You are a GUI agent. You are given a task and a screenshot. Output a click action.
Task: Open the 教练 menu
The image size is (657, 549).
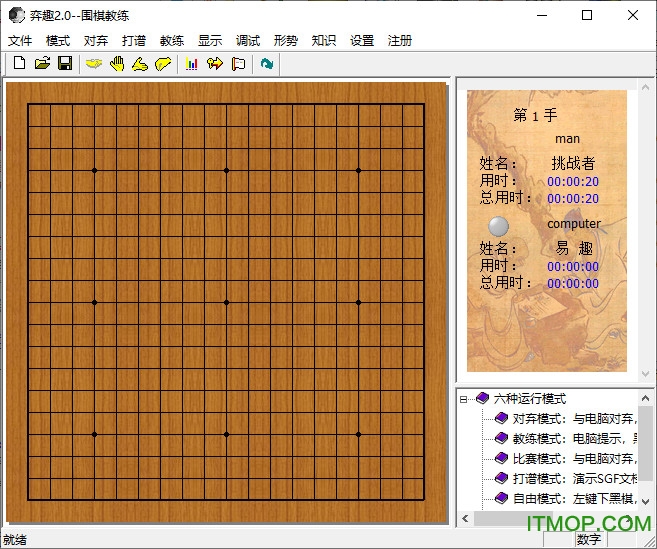point(172,41)
